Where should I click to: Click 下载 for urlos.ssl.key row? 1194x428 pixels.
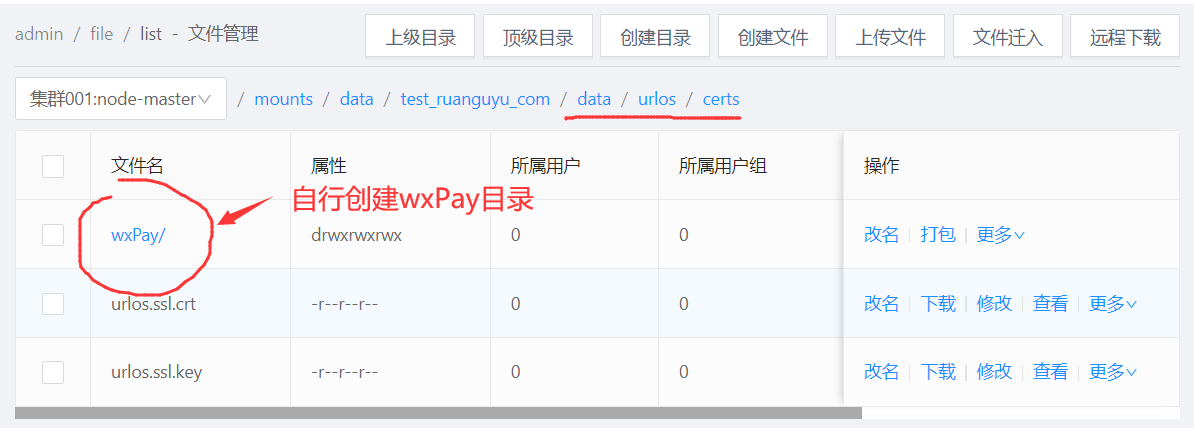(x=937, y=372)
